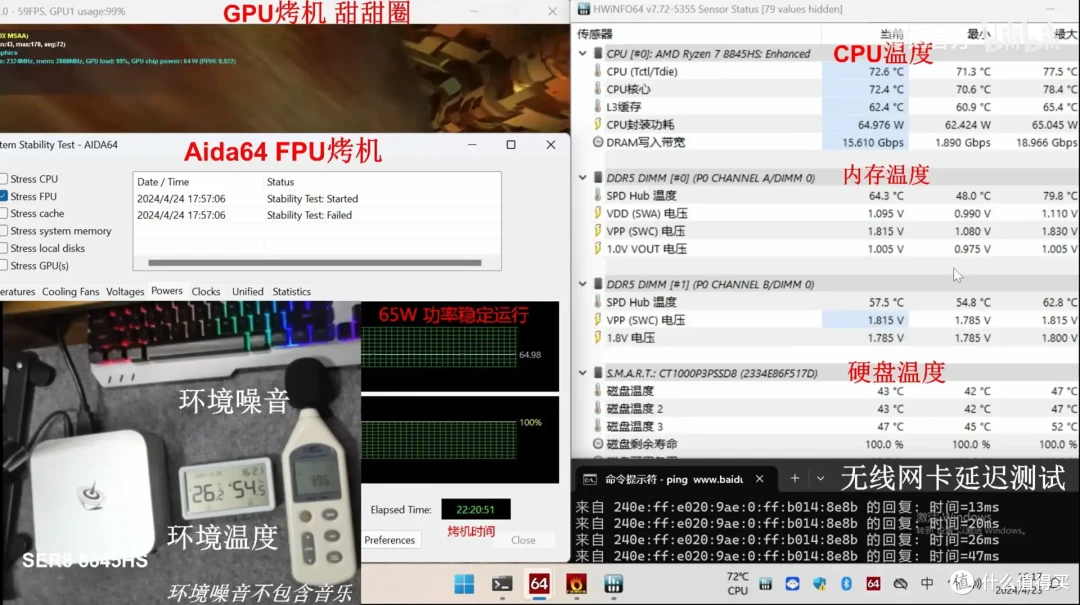Click the command prompt tab icon
The height and width of the screenshot is (605, 1080).
pos(590,479)
